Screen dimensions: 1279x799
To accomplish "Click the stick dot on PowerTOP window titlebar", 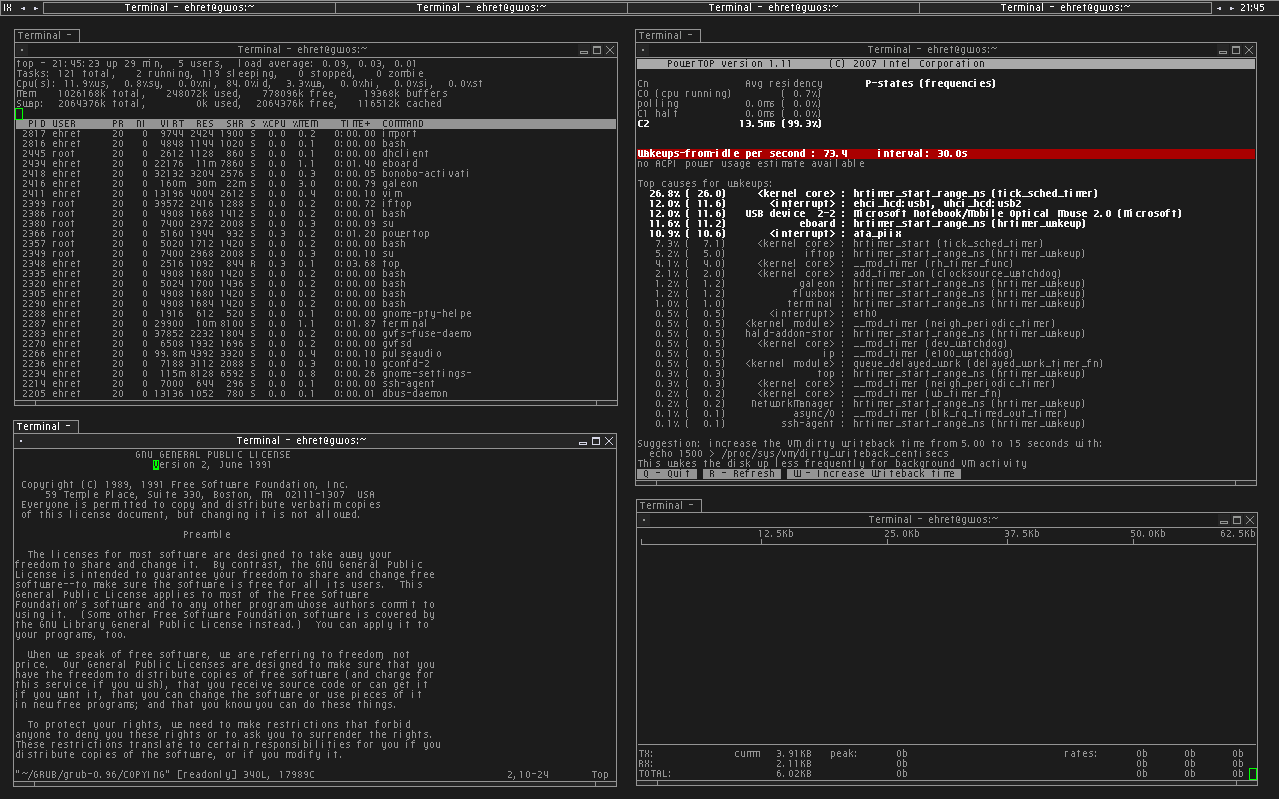I will [x=644, y=50].
